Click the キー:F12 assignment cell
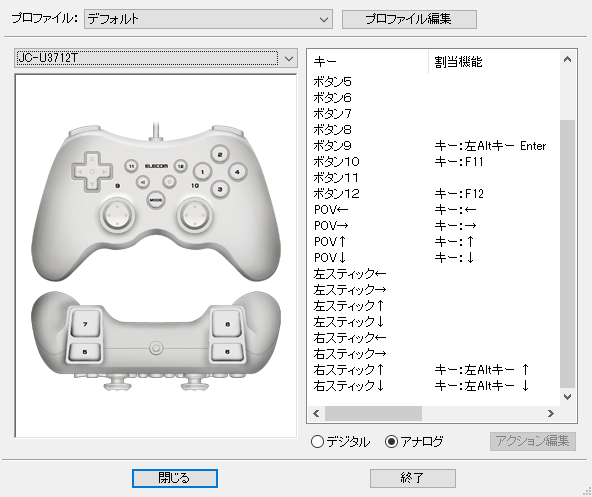 (x=459, y=194)
